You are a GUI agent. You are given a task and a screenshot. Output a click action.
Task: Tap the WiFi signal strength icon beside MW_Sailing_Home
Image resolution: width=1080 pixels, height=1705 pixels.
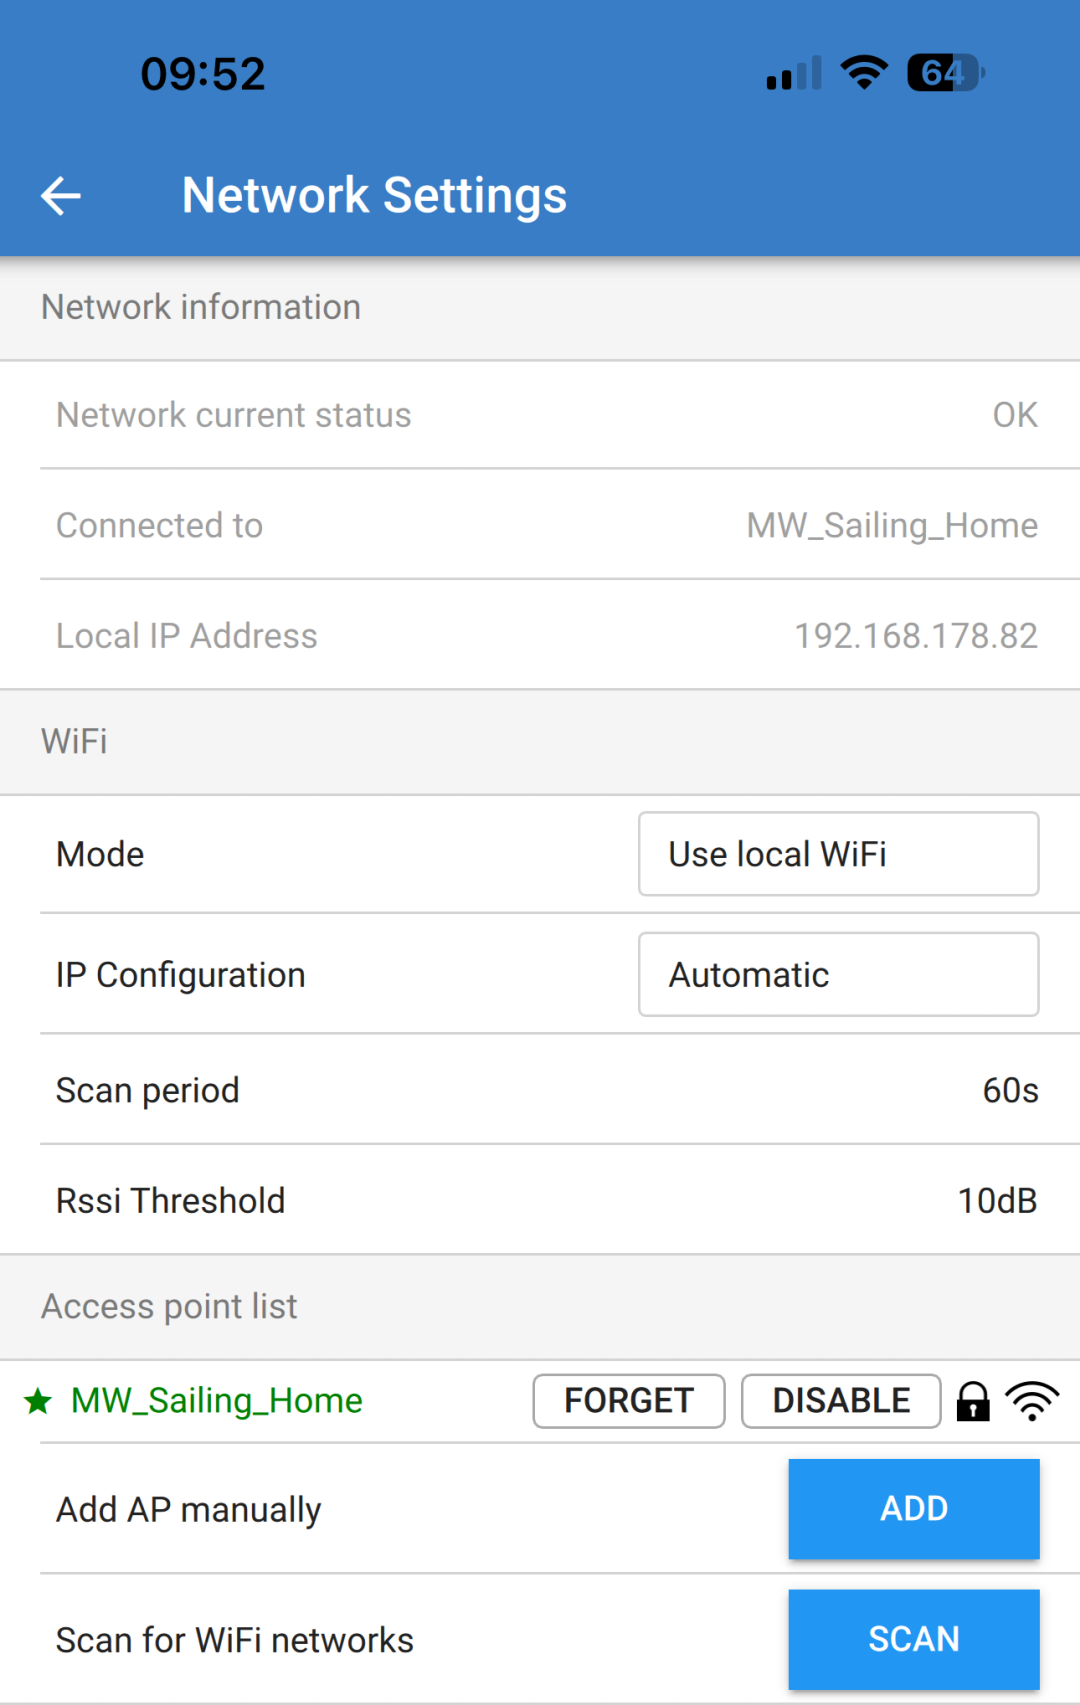[x=1031, y=1400]
